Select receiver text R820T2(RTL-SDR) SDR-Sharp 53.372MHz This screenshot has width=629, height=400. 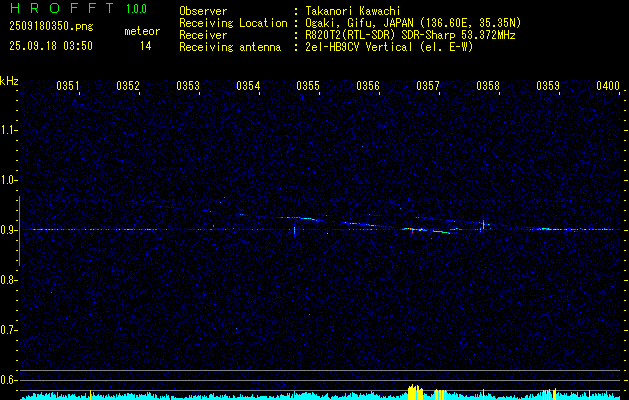pos(410,35)
